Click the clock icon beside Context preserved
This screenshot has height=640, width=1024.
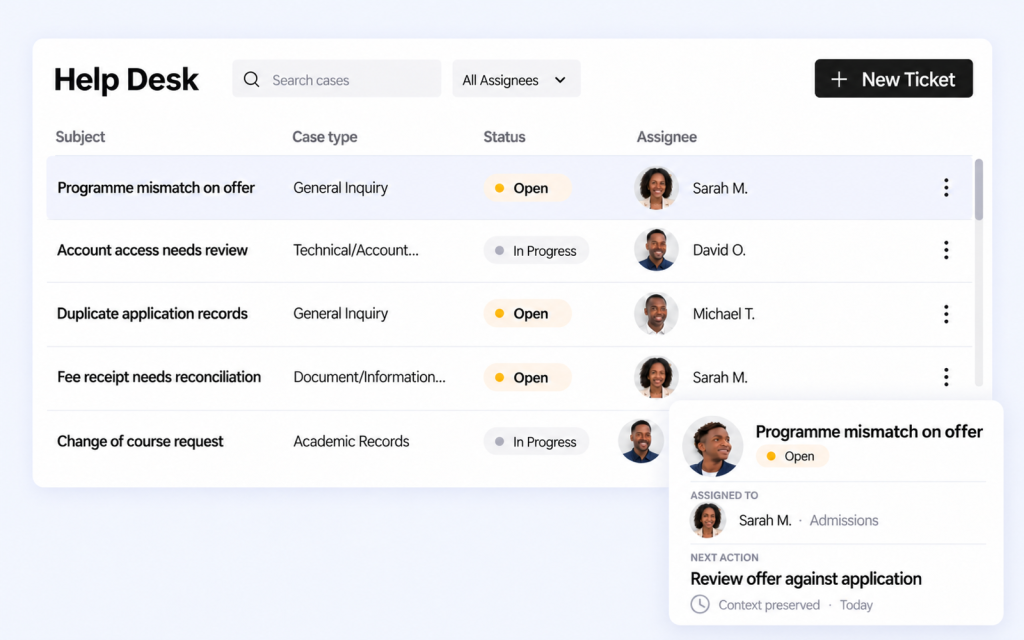(700, 605)
